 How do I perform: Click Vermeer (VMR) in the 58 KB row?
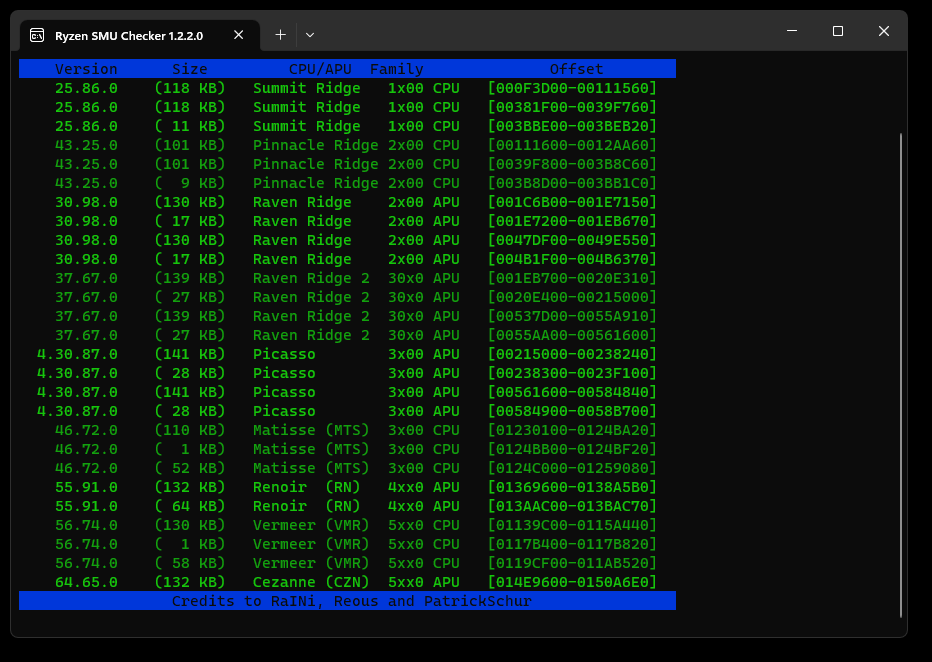[x=311, y=563]
